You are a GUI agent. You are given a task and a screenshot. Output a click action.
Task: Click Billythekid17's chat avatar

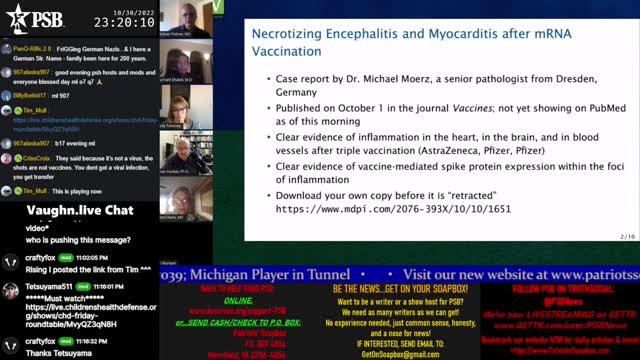click(x=6, y=96)
